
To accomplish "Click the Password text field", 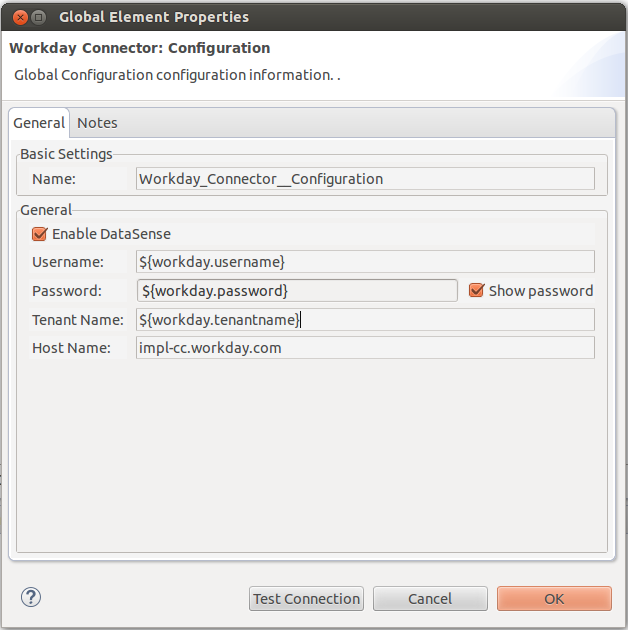I will [x=297, y=290].
